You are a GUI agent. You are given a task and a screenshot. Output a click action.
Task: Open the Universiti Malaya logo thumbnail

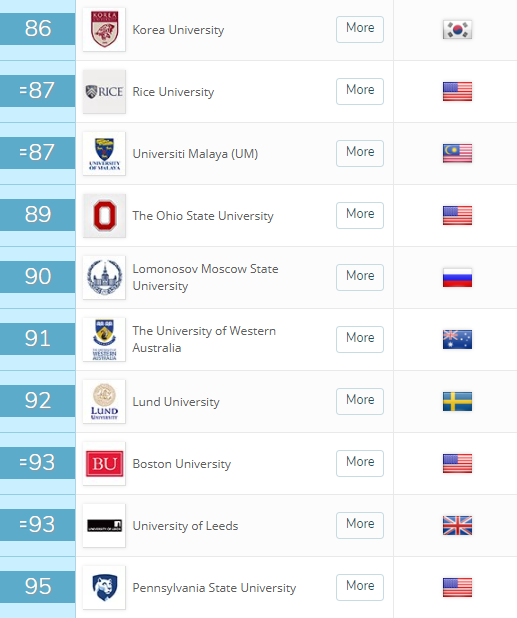point(104,153)
